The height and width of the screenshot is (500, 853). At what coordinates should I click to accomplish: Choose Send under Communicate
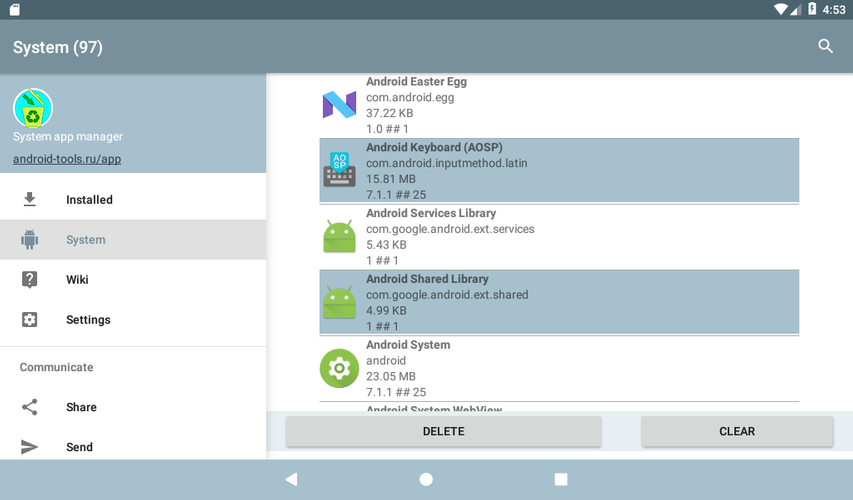point(133,447)
